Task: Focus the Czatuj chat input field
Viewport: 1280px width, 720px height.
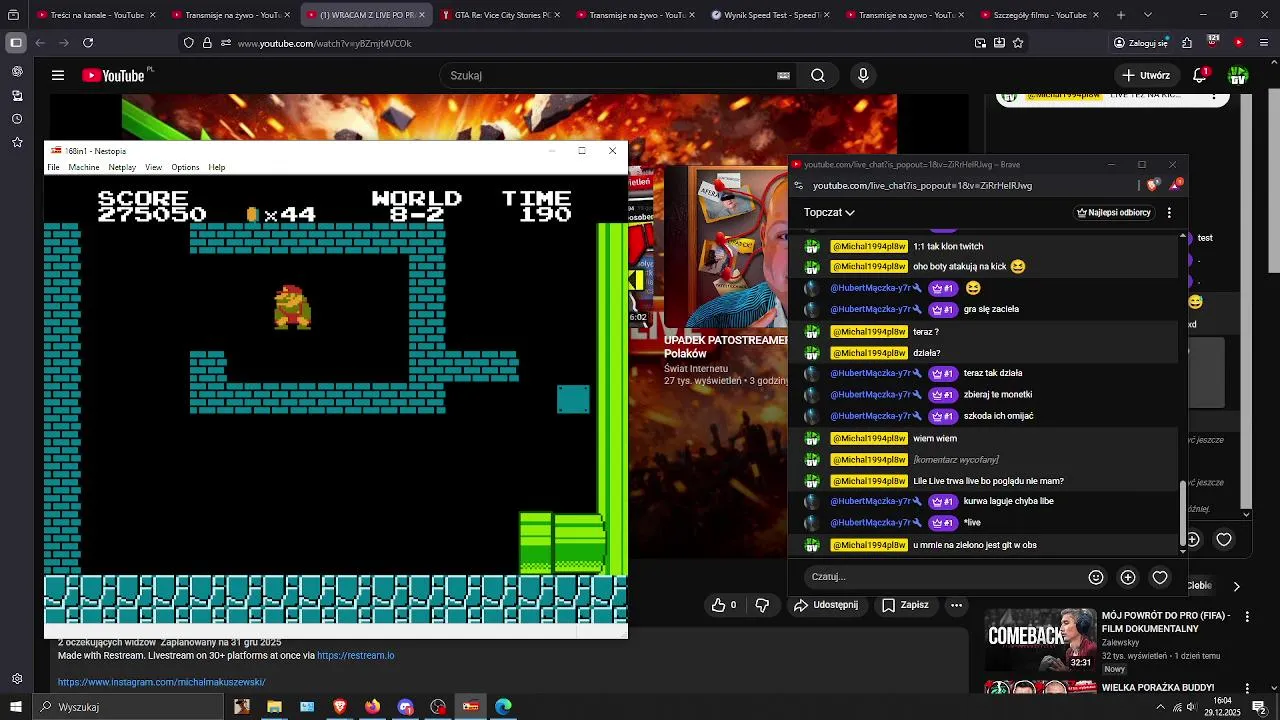Action: 945,577
